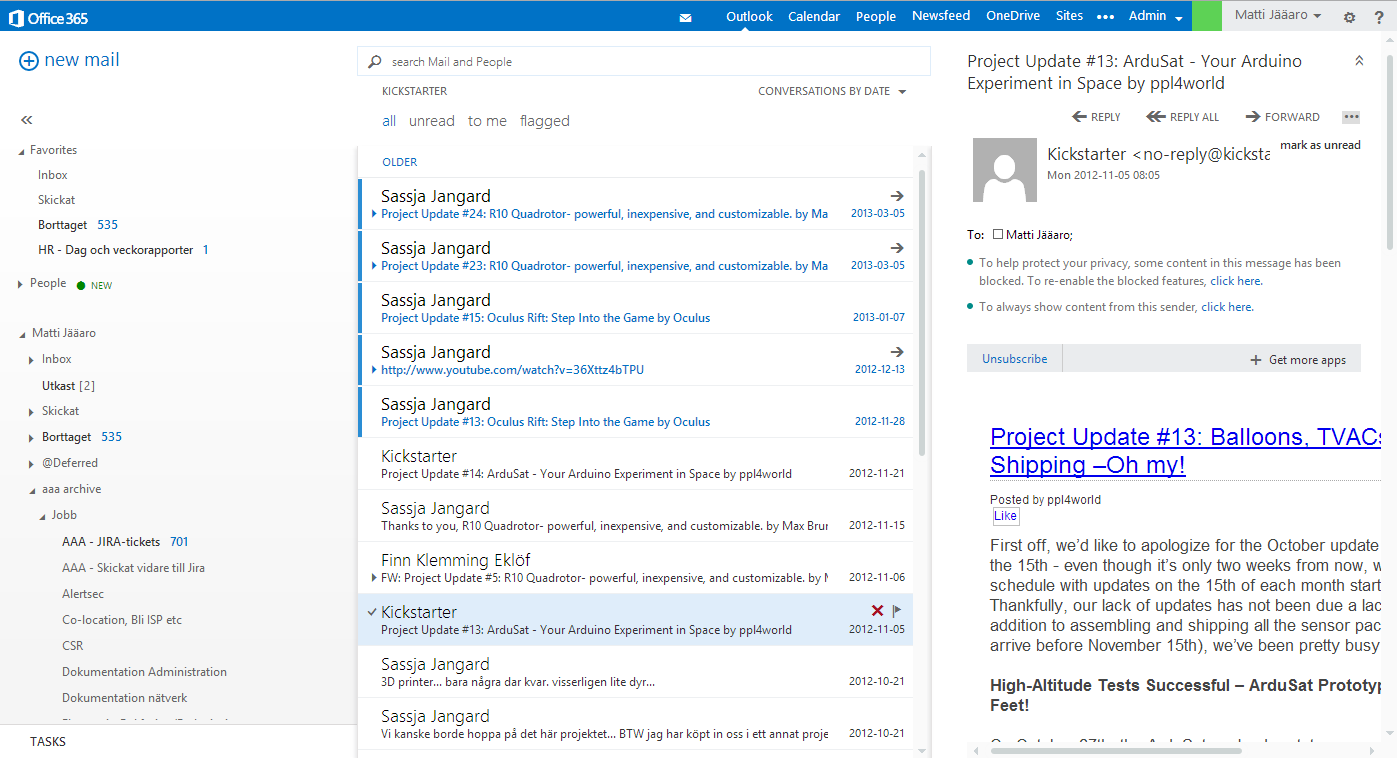1397x758 pixels.
Task: Open the mail envelope icon in top bar
Action: (x=685, y=17)
